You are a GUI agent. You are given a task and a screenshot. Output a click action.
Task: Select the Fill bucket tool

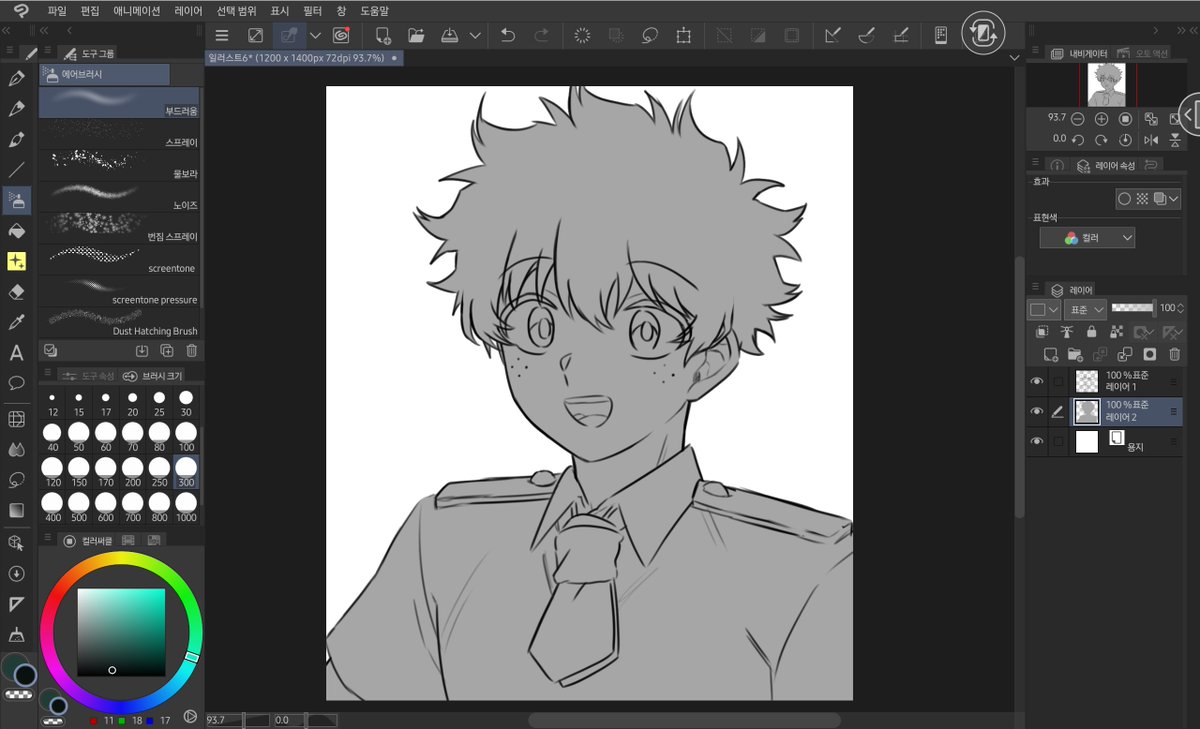16,231
